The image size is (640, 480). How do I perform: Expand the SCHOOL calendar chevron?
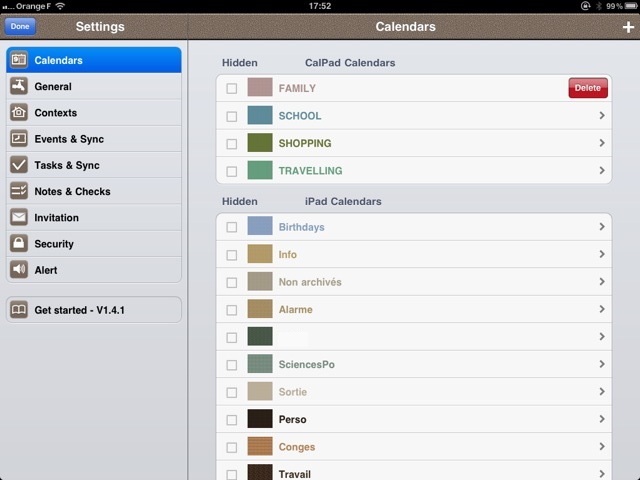click(601, 116)
